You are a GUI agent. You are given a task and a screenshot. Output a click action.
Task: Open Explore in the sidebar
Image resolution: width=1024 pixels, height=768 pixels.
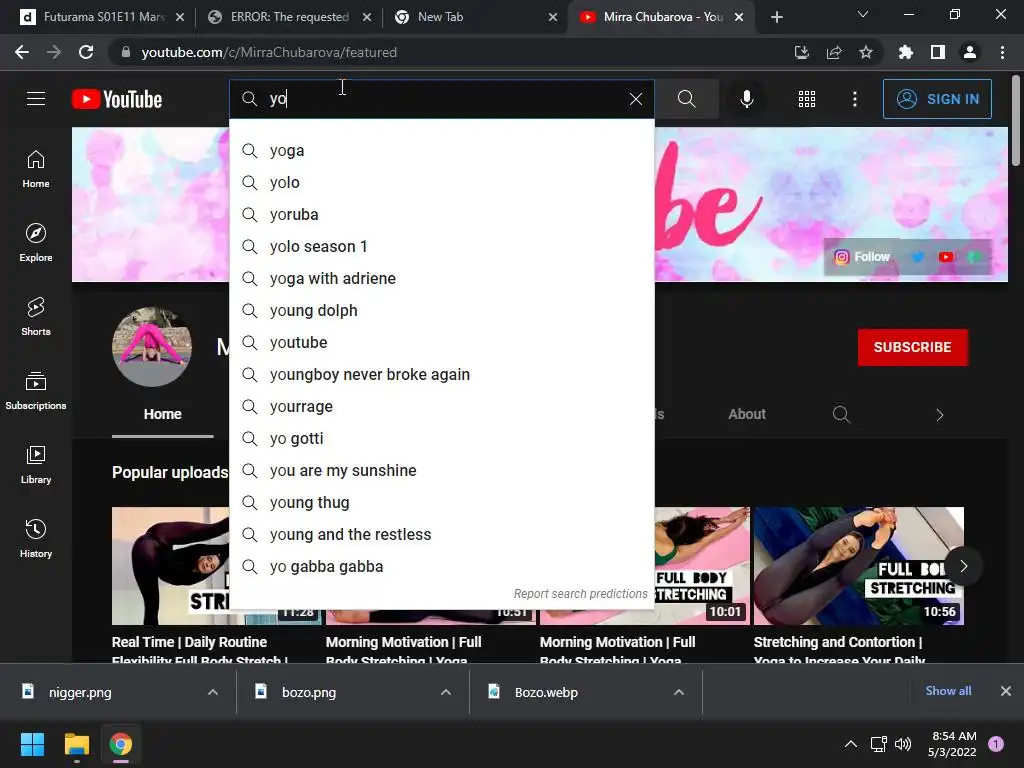pyautogui.click(x=36, y=243)
